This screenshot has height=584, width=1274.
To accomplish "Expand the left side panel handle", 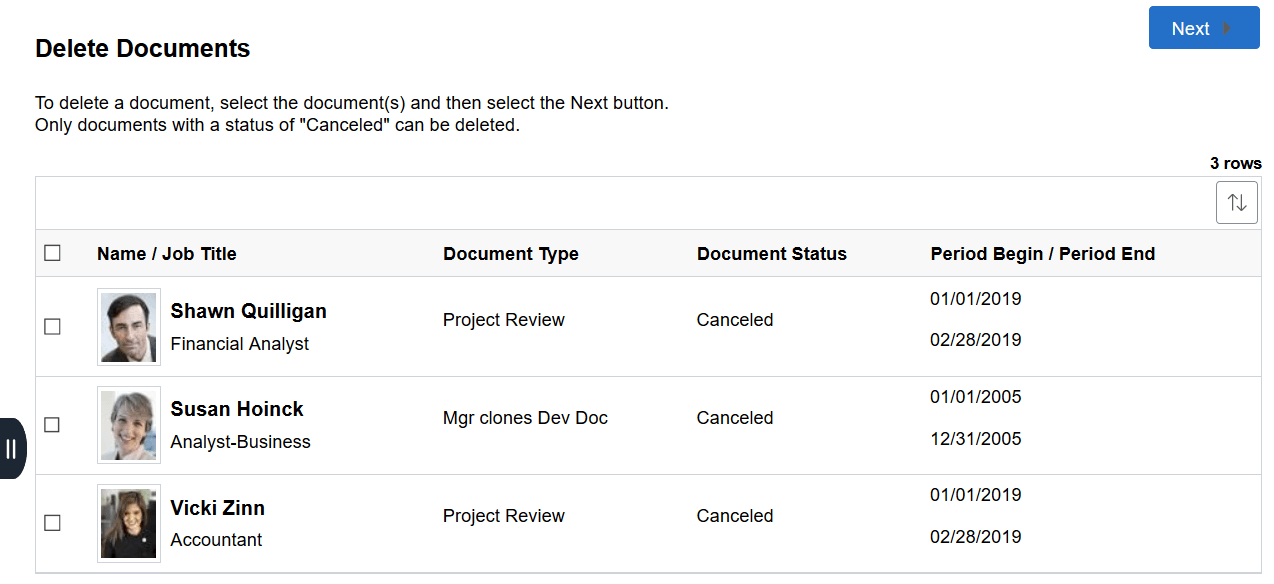I will (x=12, y=448).
